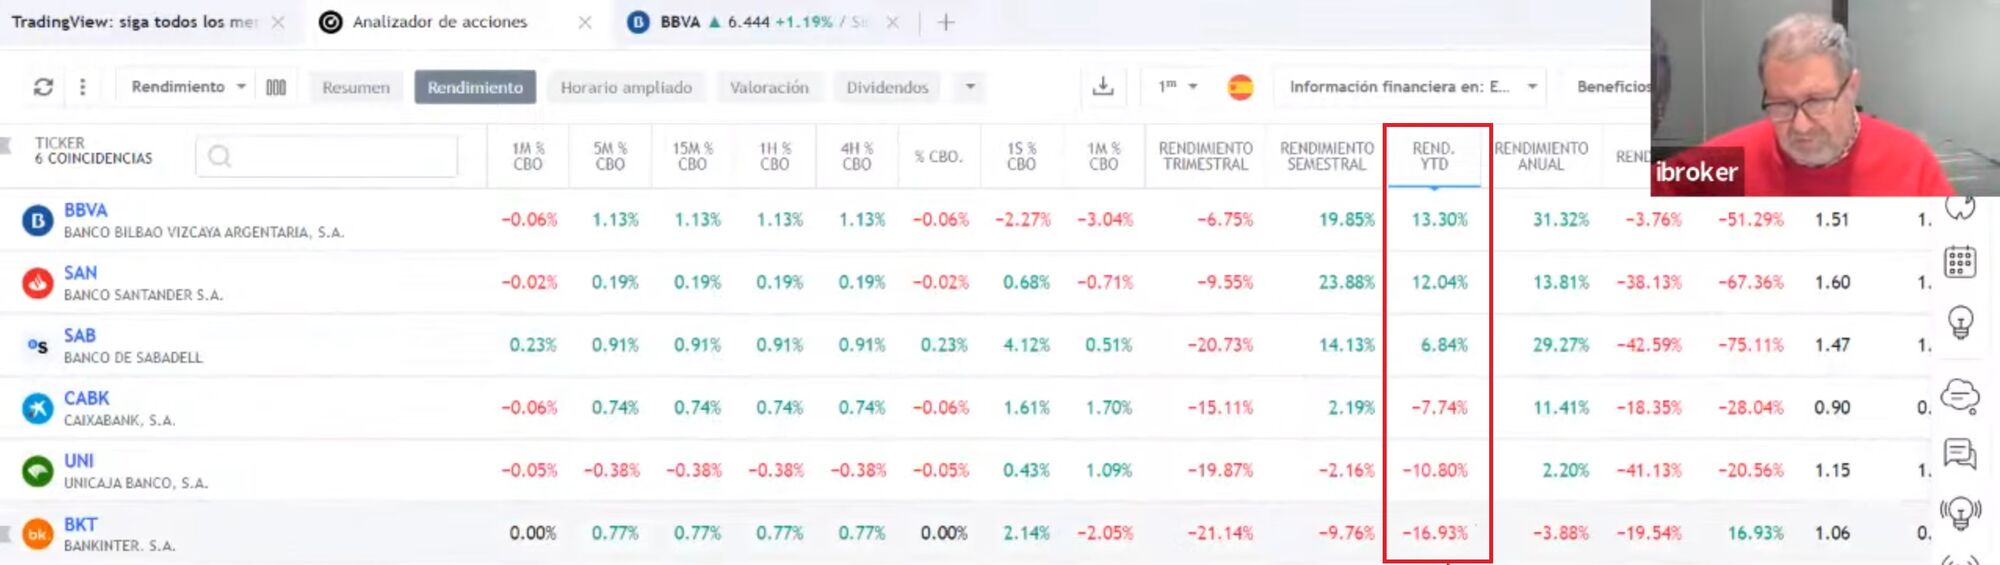Screen dimensions: 2000x565
Task: Expand more column tabs arrow after Dividendos
Action: (x=970, y=87)
